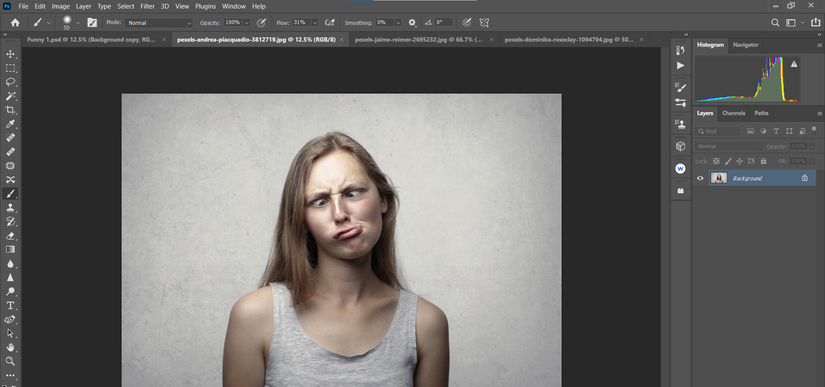This screenshot has height=387, width=825.
Task: Open the Smoothing 0% slider dropdown
Action: 398,23
